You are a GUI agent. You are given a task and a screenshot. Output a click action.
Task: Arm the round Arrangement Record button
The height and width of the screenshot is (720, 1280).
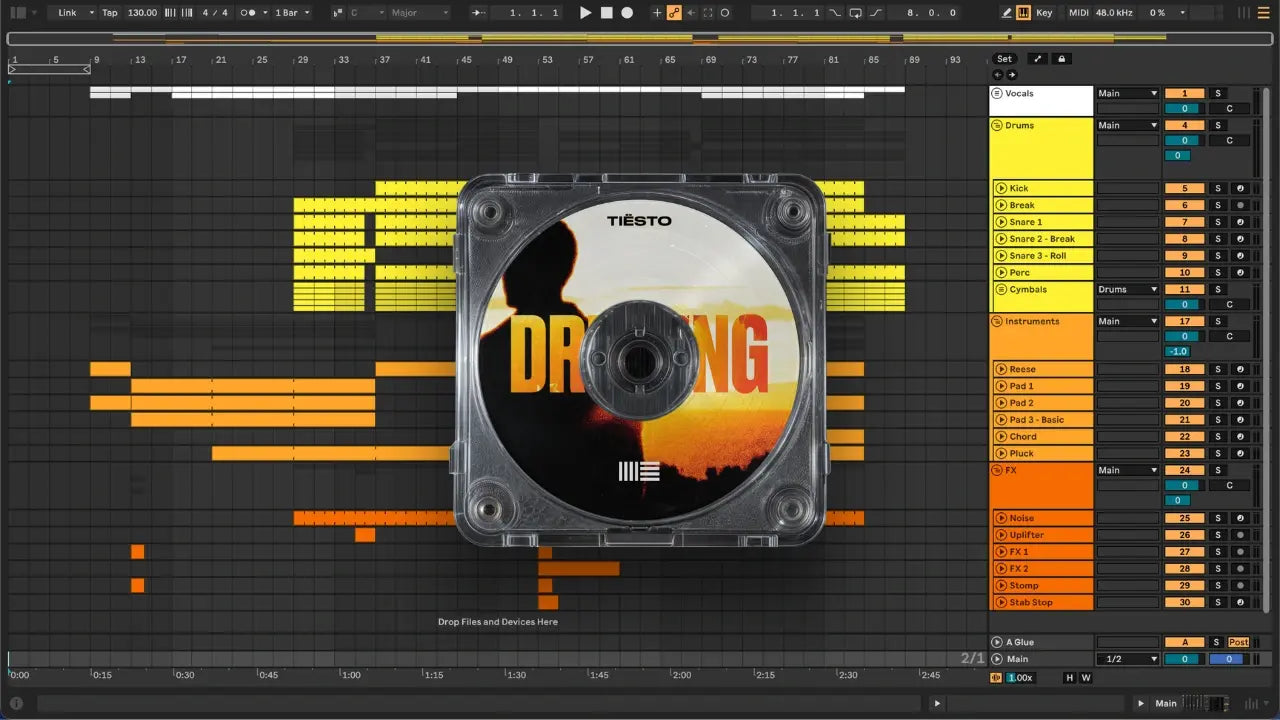(627, 13)
